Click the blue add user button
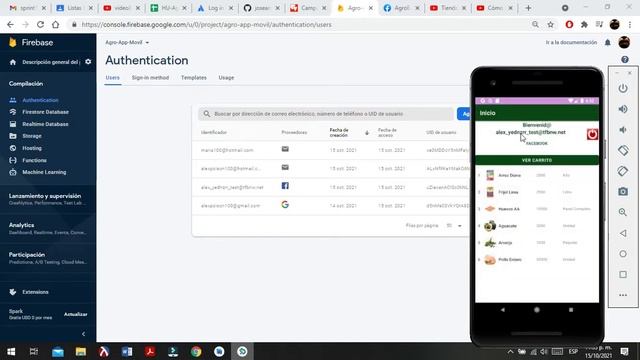This screenshot has width=640, height=360. (x=464, y=114)
